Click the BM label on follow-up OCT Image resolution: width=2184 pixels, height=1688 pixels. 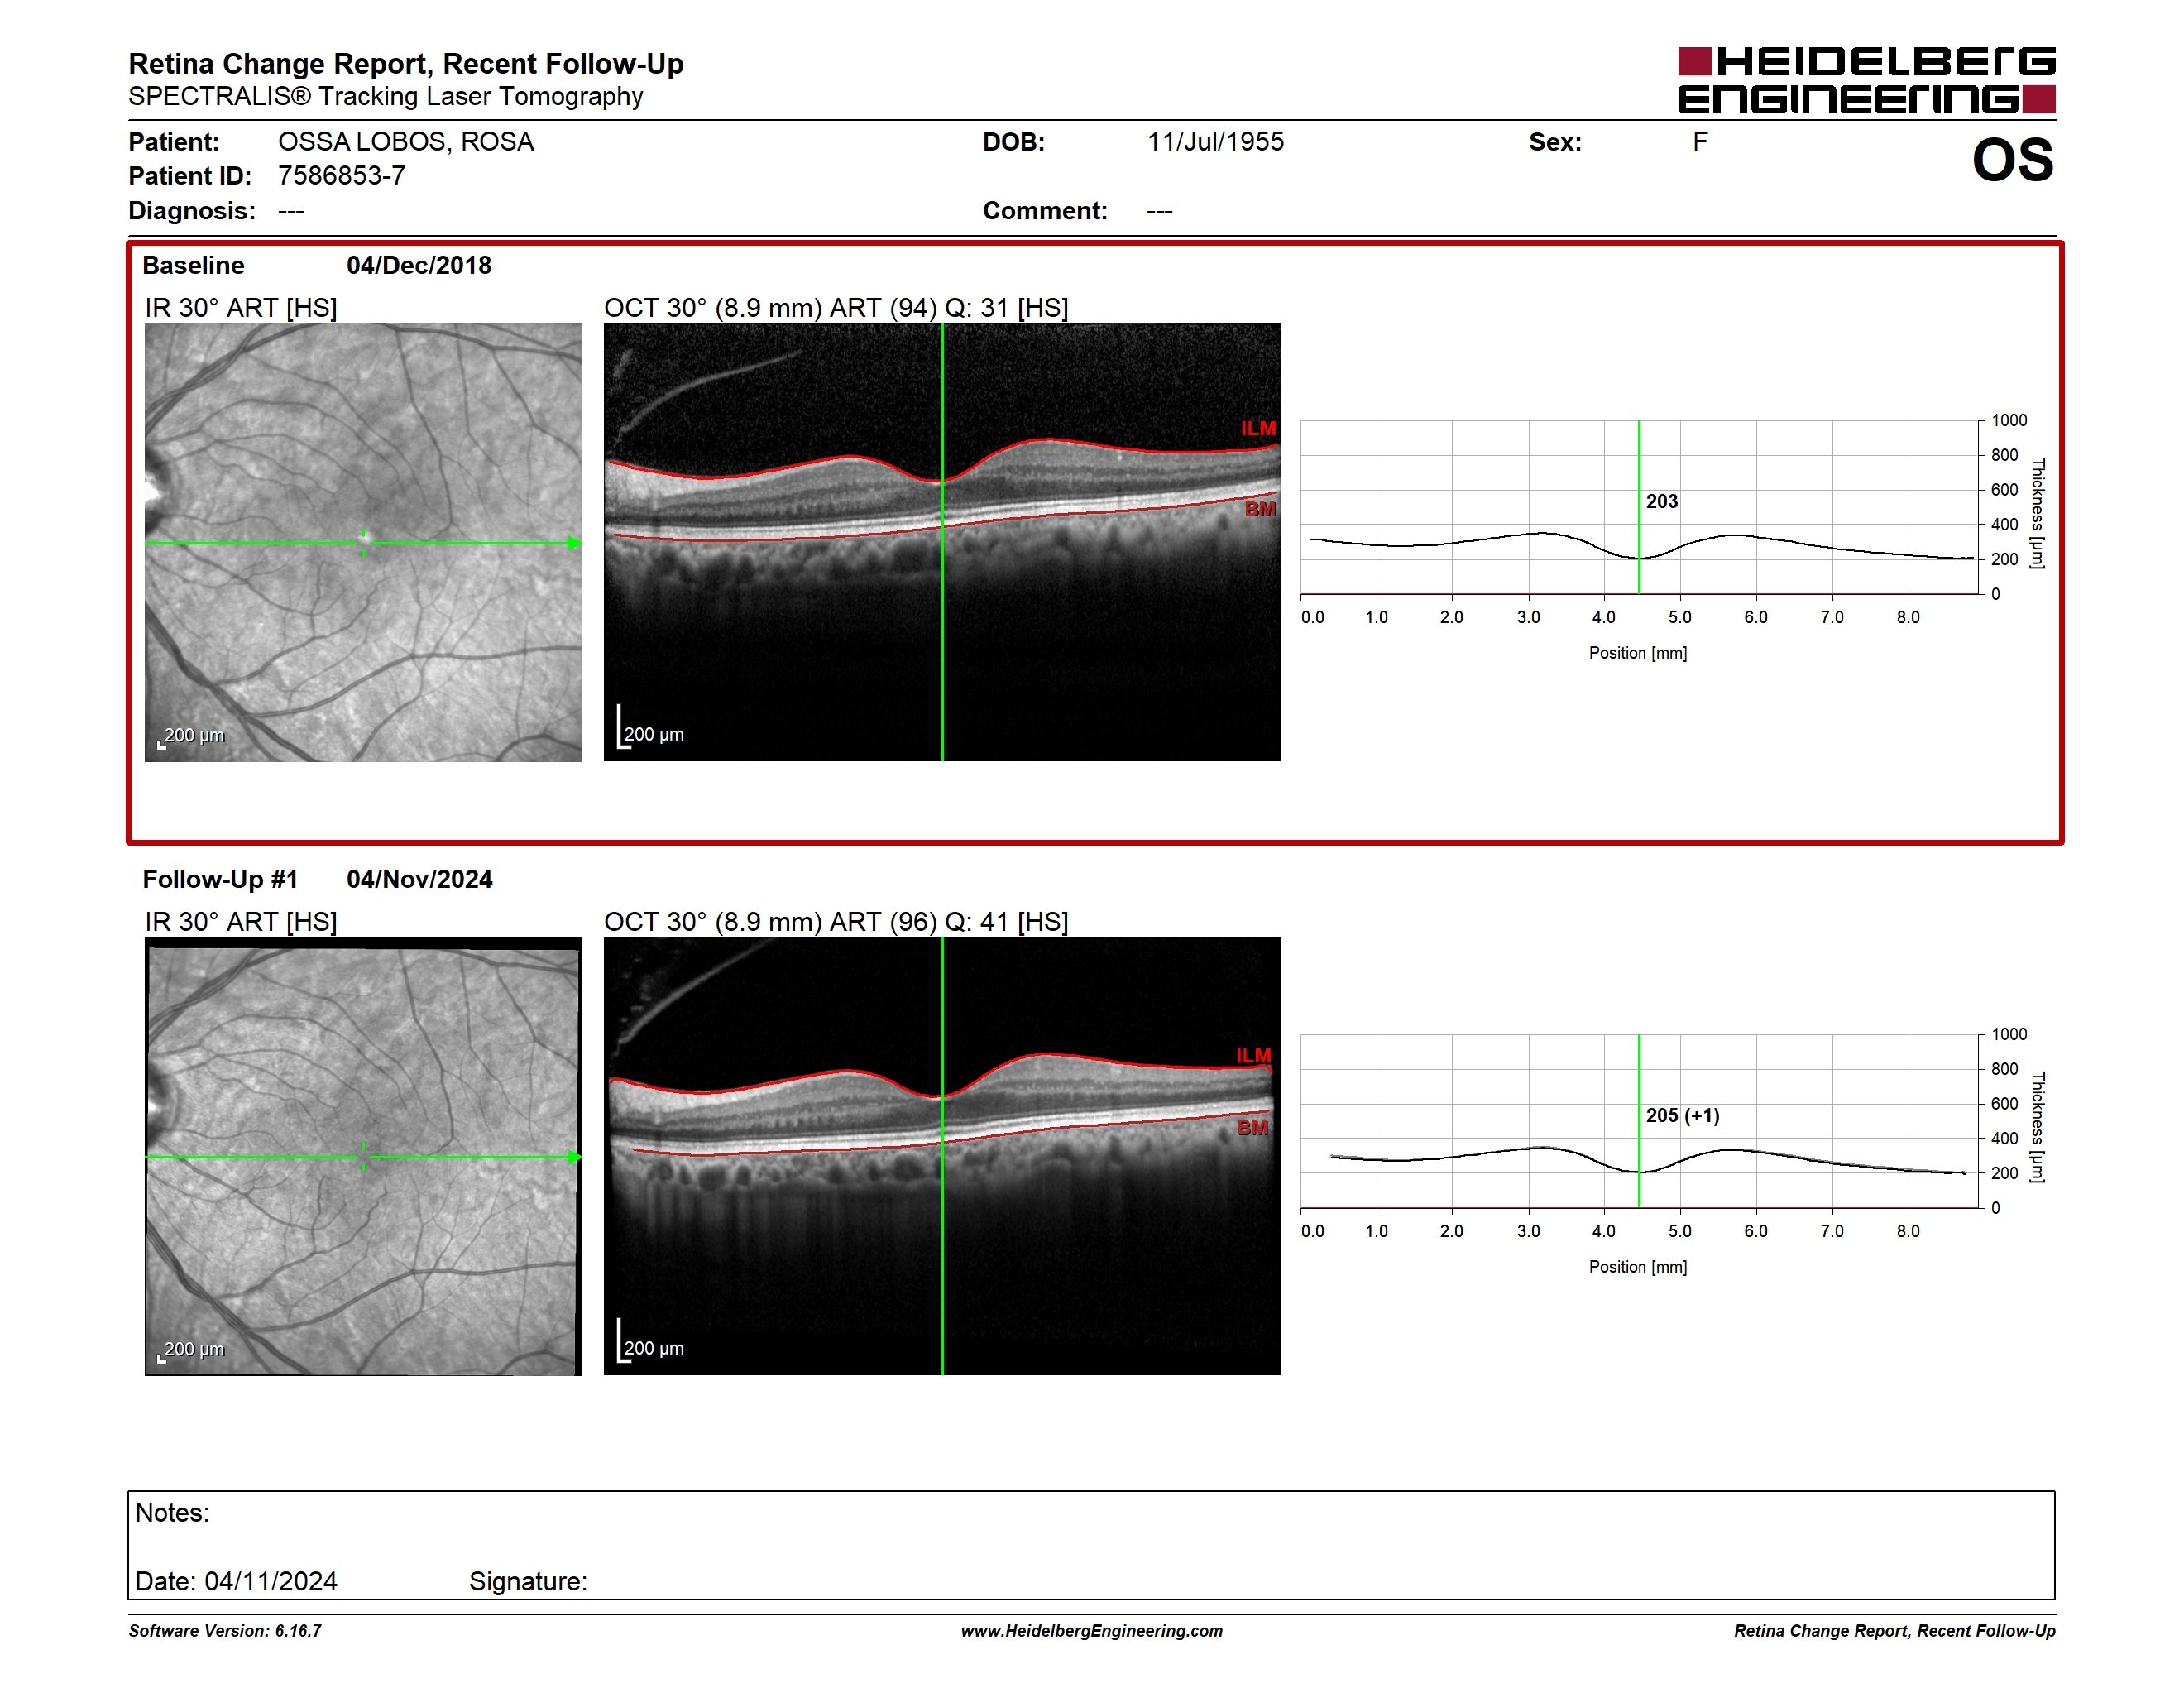click(x=1253, y=1127)
